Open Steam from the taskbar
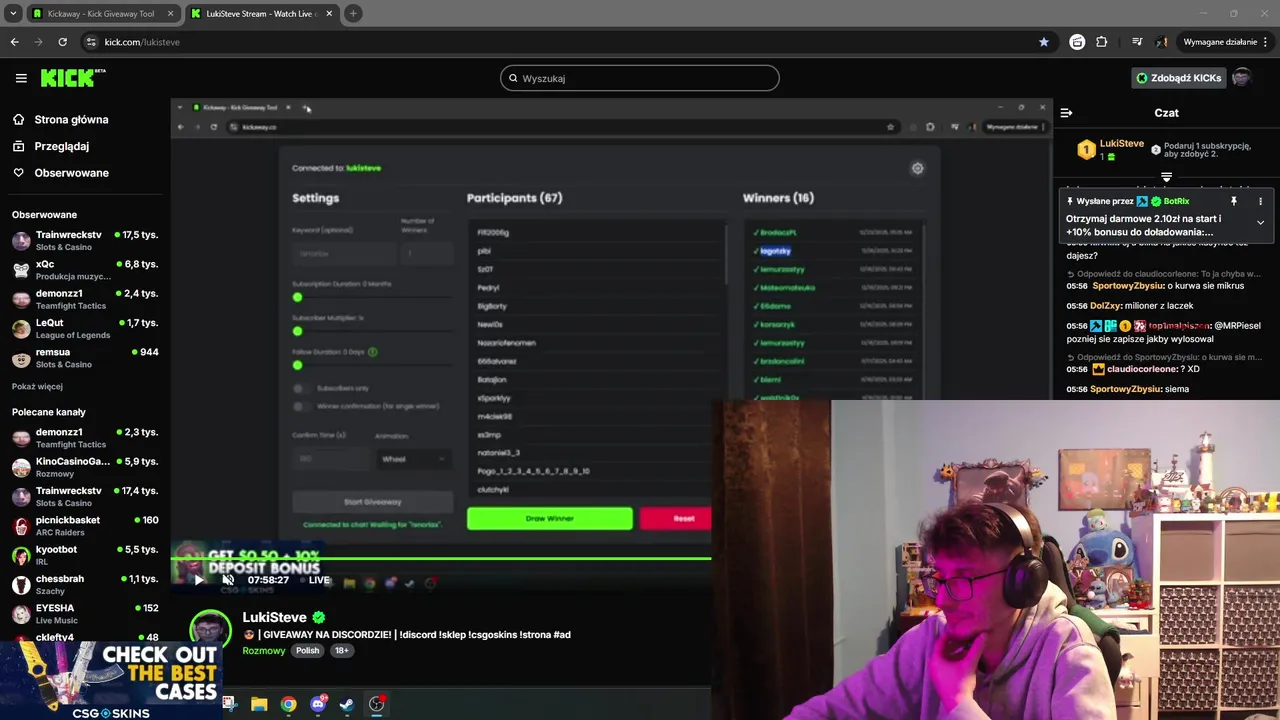The width and height of the screenshot is (1280, 720). click(x=347, y=704)
